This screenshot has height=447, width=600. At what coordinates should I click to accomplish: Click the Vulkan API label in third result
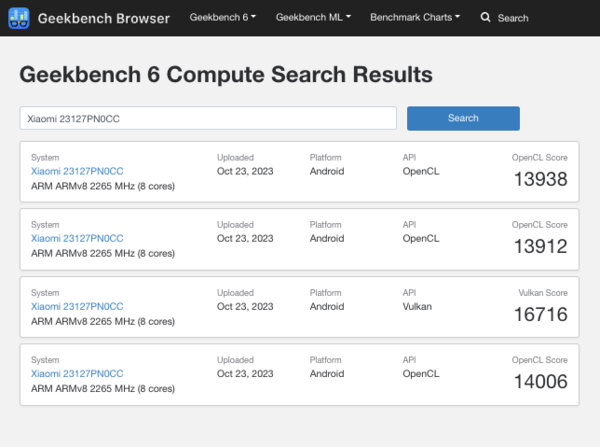click(417, 306)
